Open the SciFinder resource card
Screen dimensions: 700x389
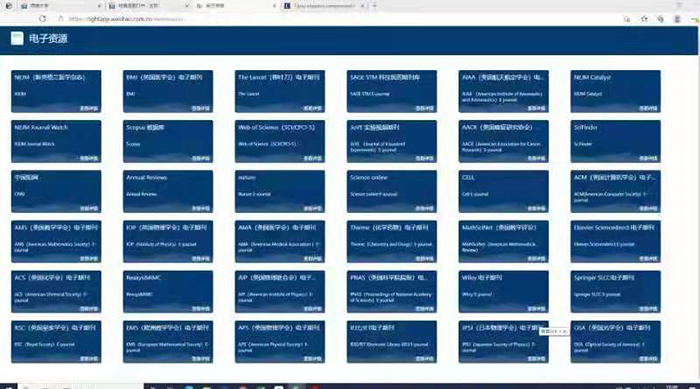click(616, 141)
